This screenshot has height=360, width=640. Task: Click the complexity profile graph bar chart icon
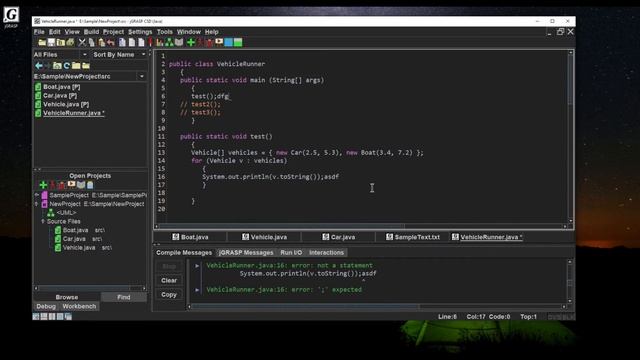point(159,42)
